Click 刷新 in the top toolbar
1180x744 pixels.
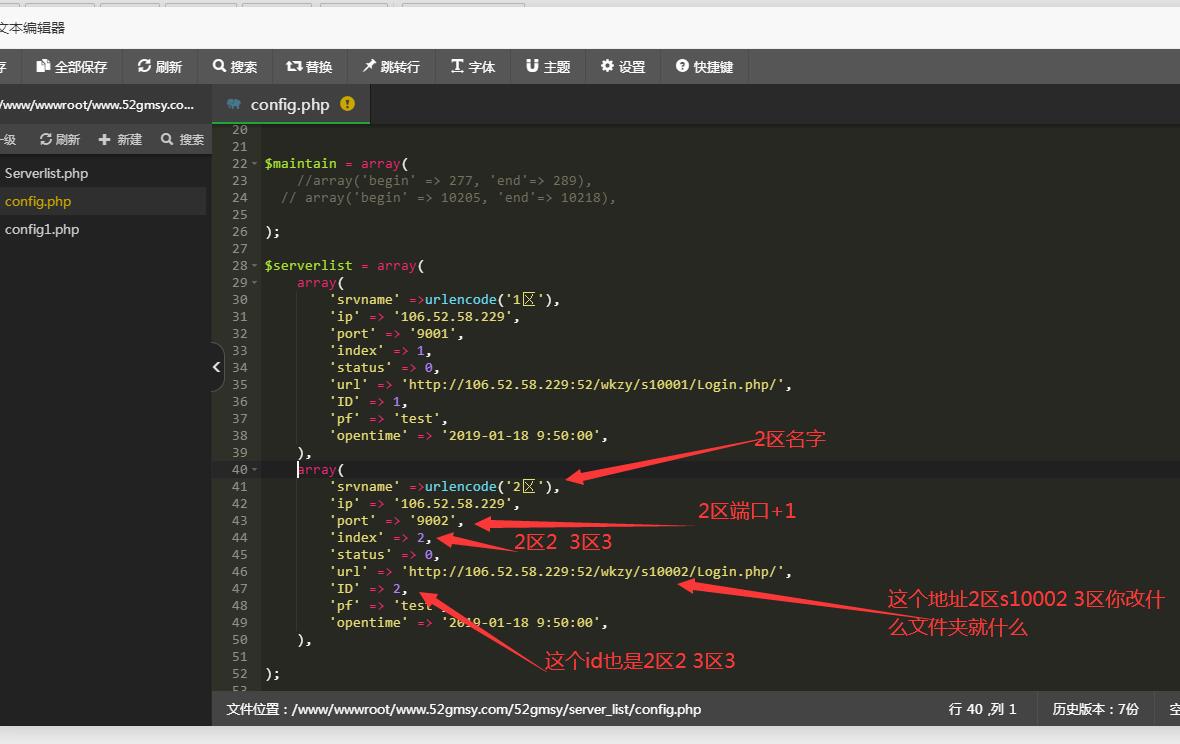tap(160, 67)
